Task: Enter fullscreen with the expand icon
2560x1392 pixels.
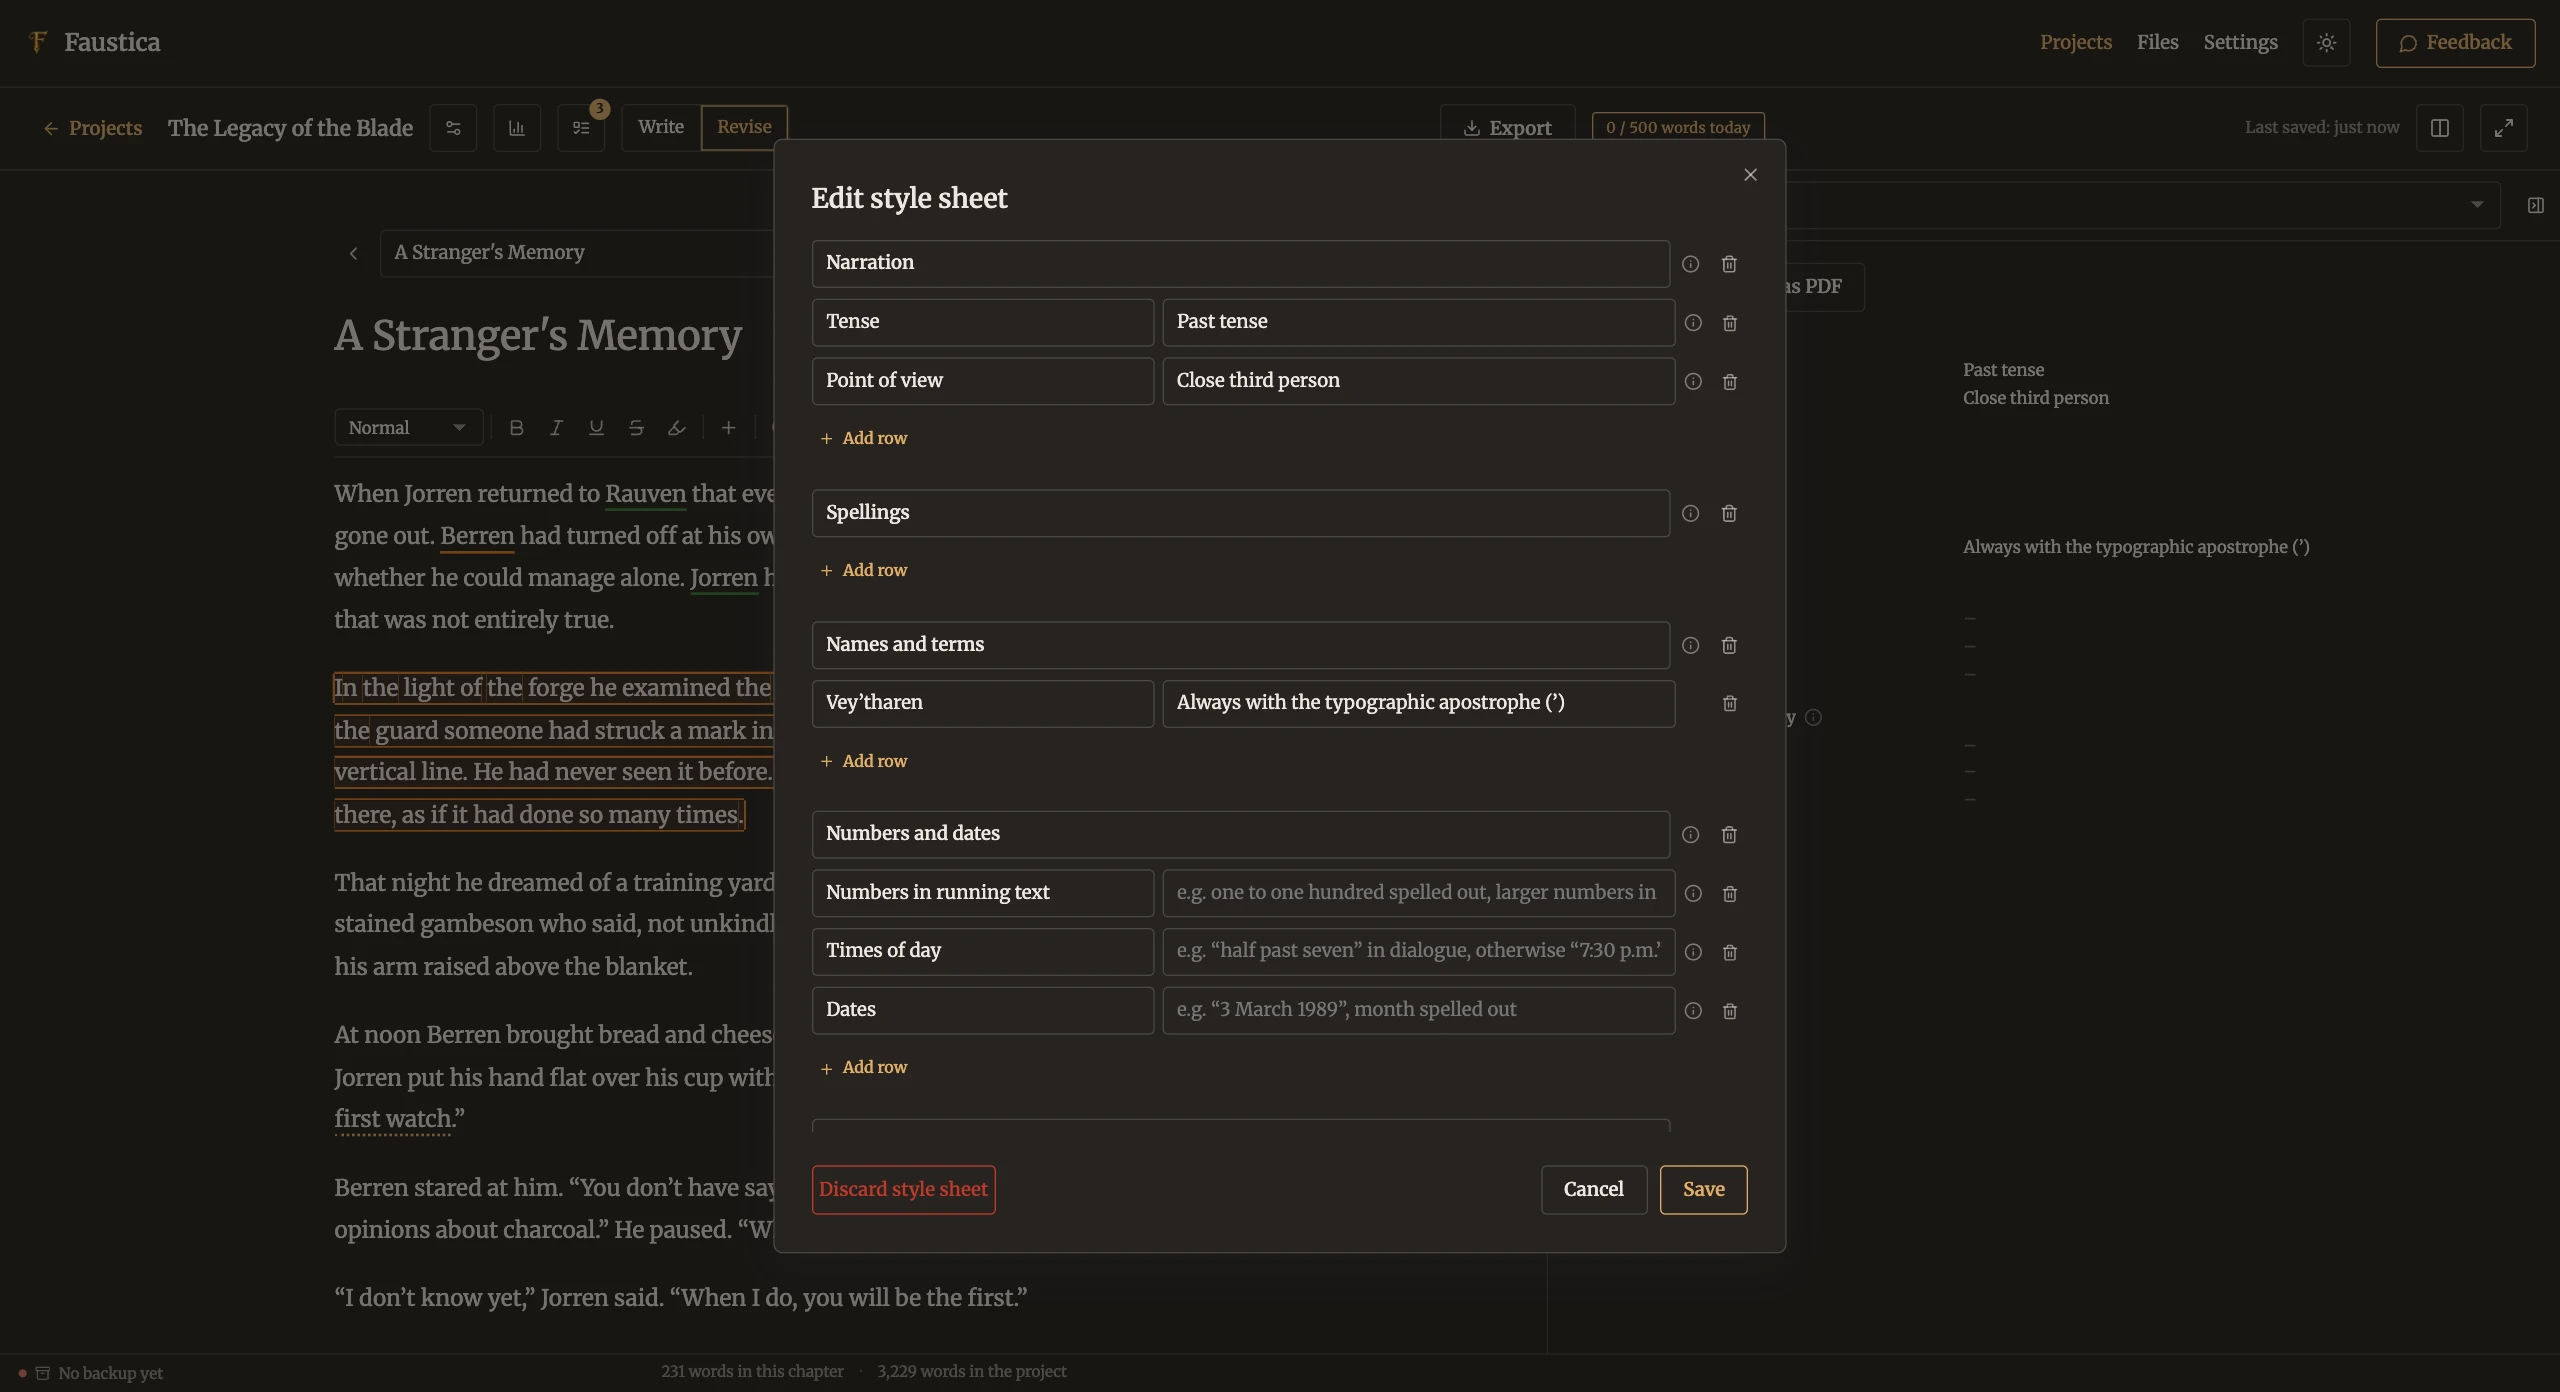Action: click(x=2504, y=128)
